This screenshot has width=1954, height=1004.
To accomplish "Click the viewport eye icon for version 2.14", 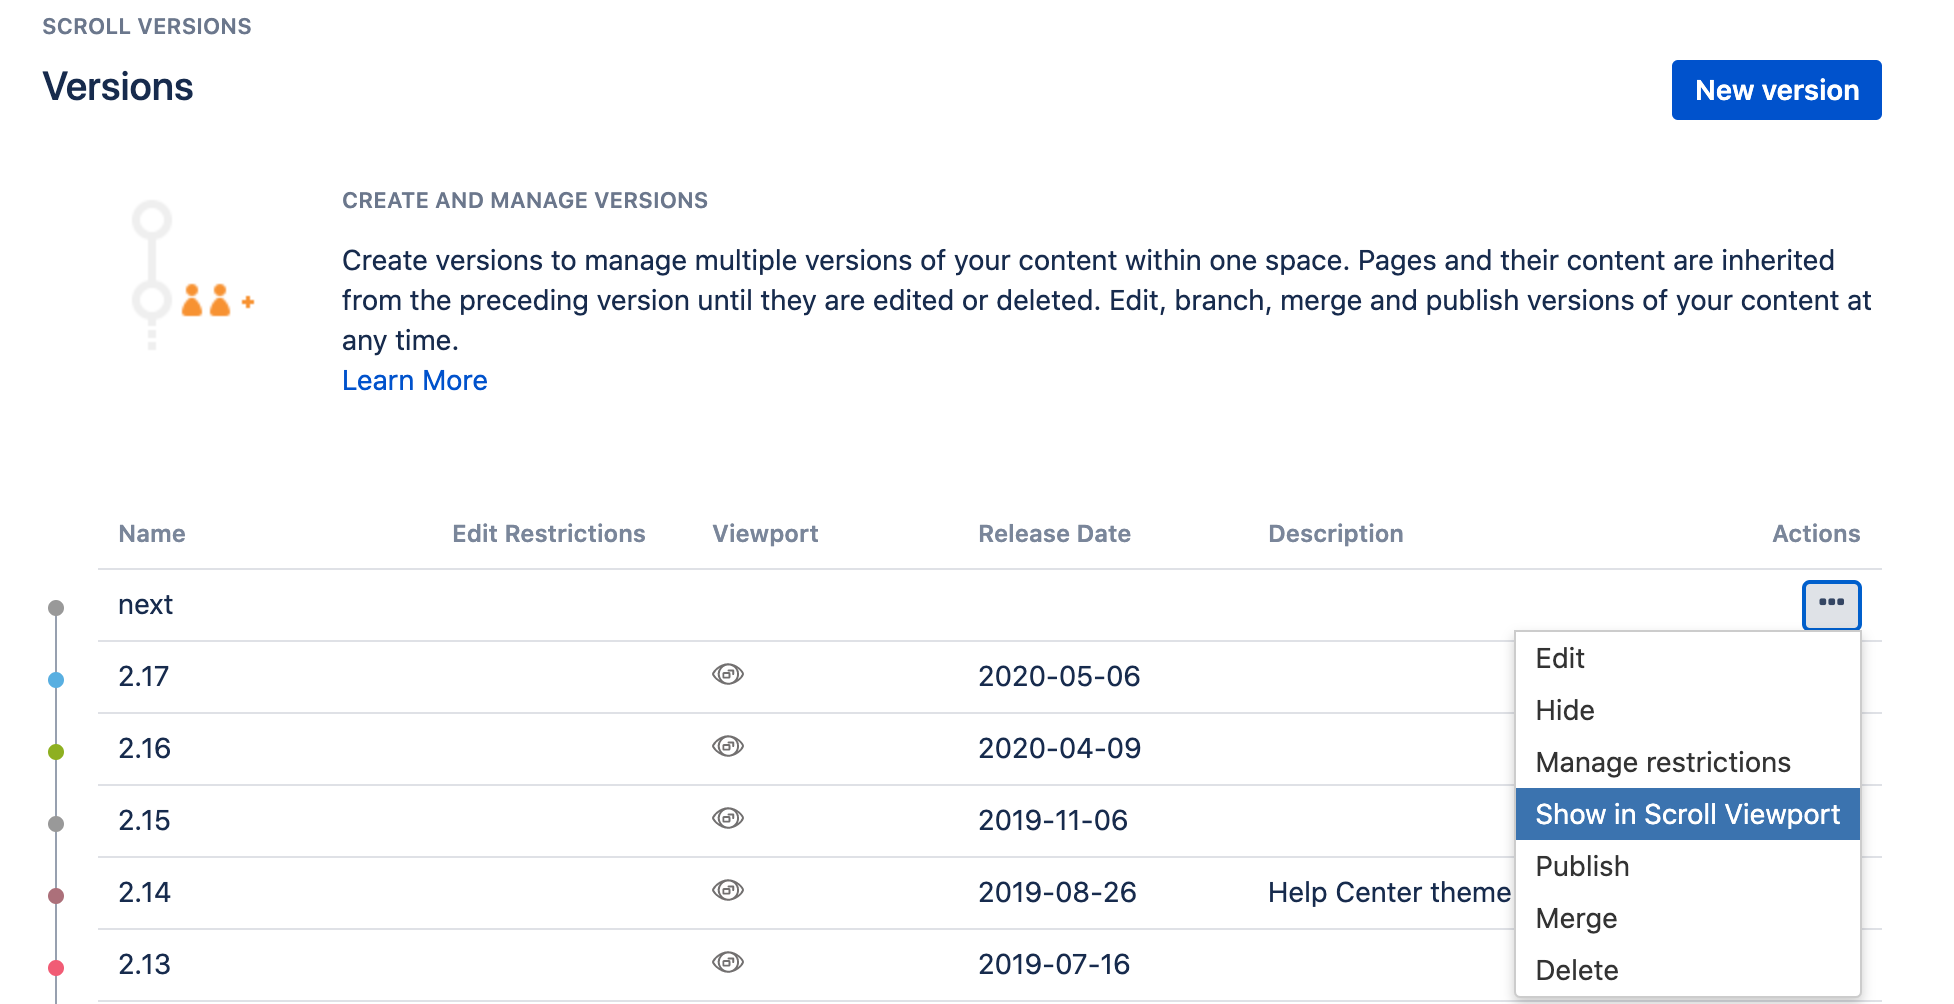I will 727,891.
